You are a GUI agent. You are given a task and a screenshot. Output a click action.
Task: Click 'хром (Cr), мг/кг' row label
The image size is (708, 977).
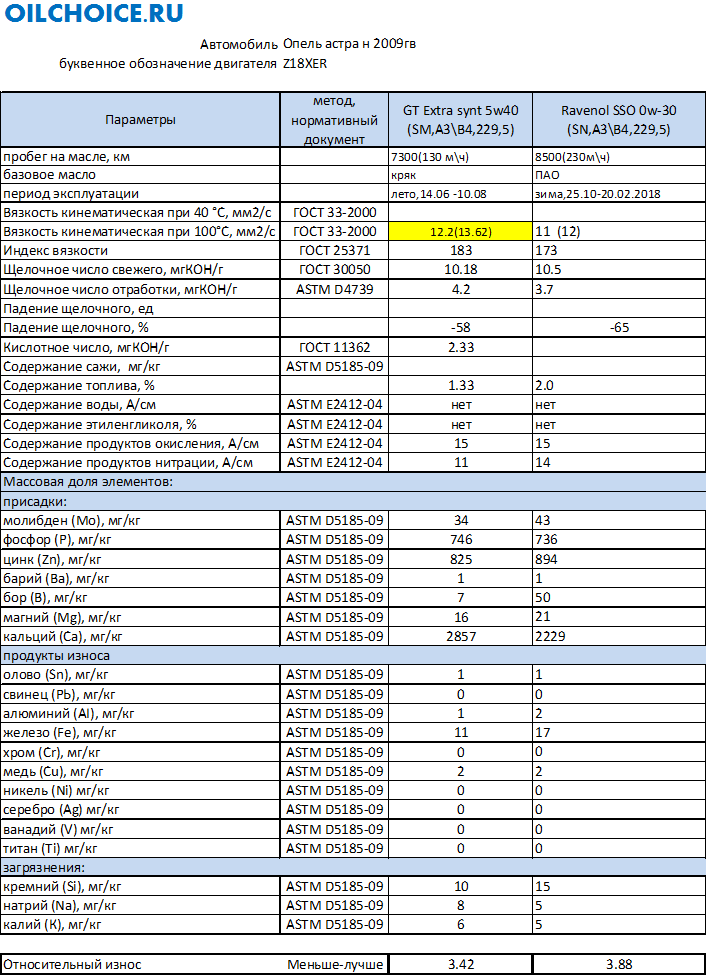pyautogui.click(x=52, y=752)
